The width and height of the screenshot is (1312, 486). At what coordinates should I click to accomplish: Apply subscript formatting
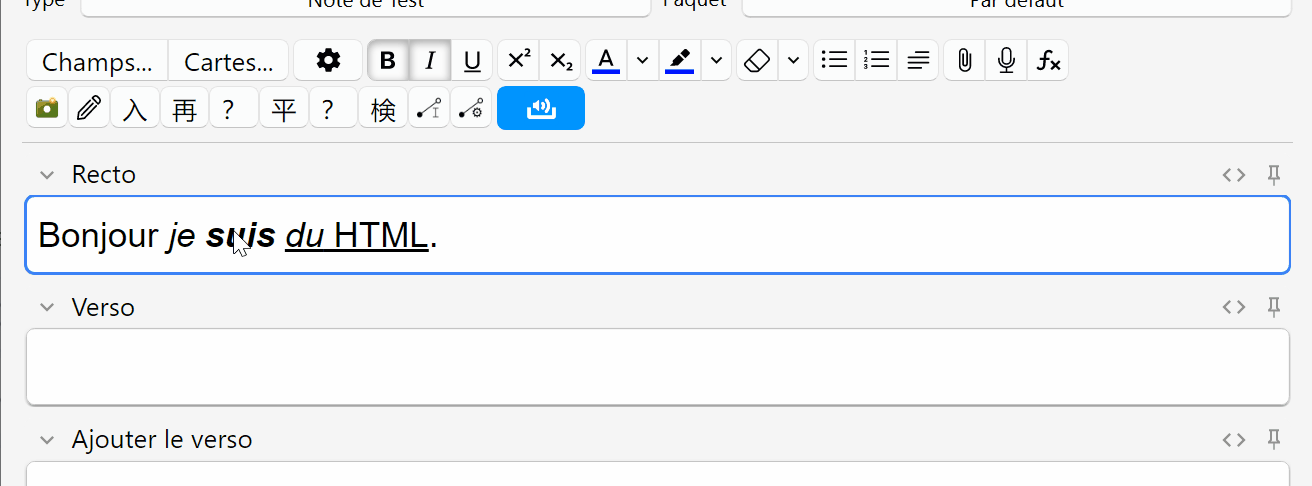pos(561,61)
